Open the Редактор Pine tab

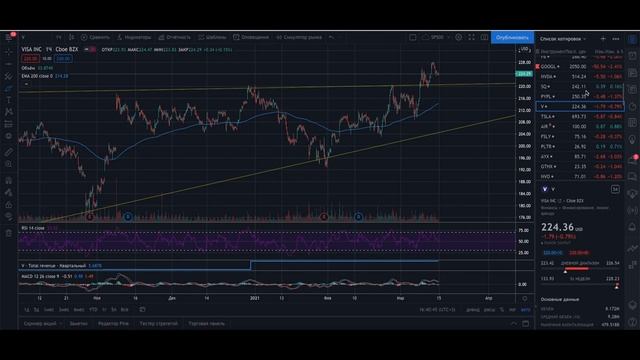point(113,324)
